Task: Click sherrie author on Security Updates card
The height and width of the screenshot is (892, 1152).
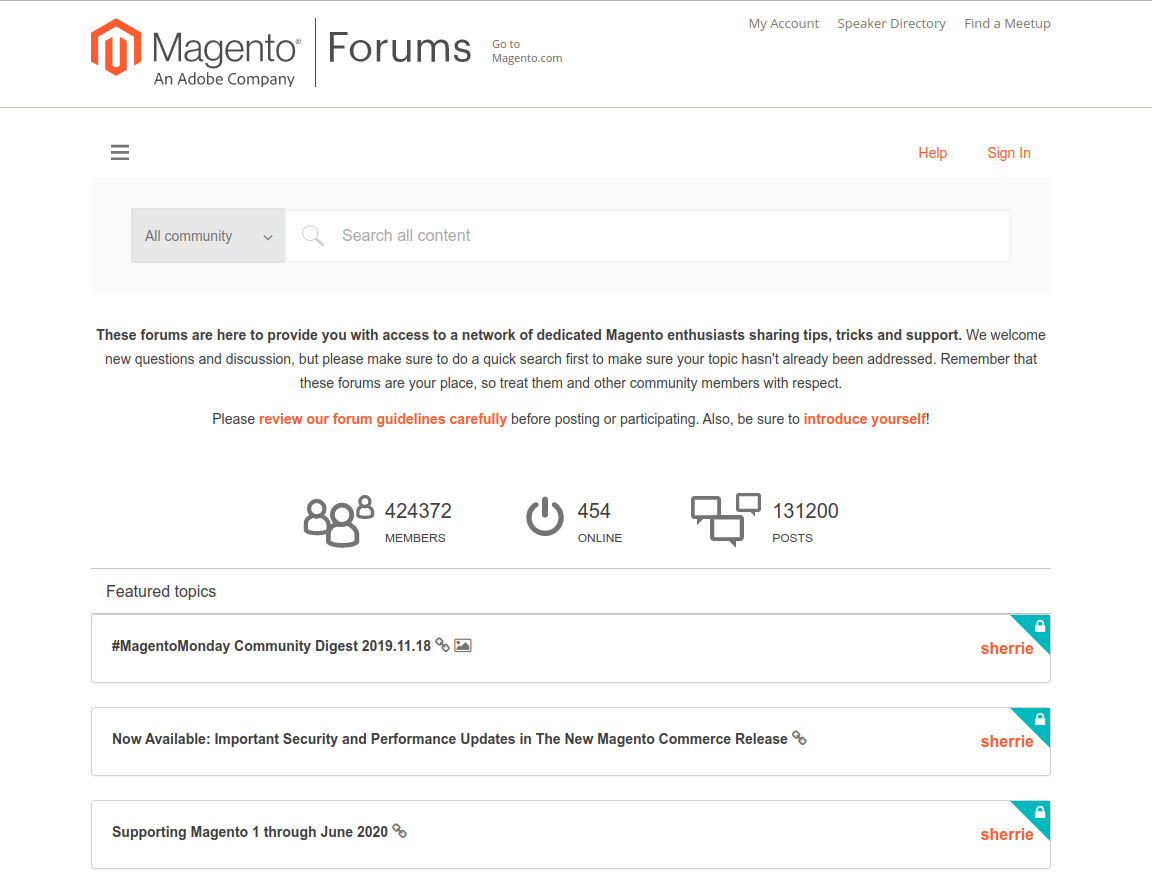Action: click(1007, 741)
